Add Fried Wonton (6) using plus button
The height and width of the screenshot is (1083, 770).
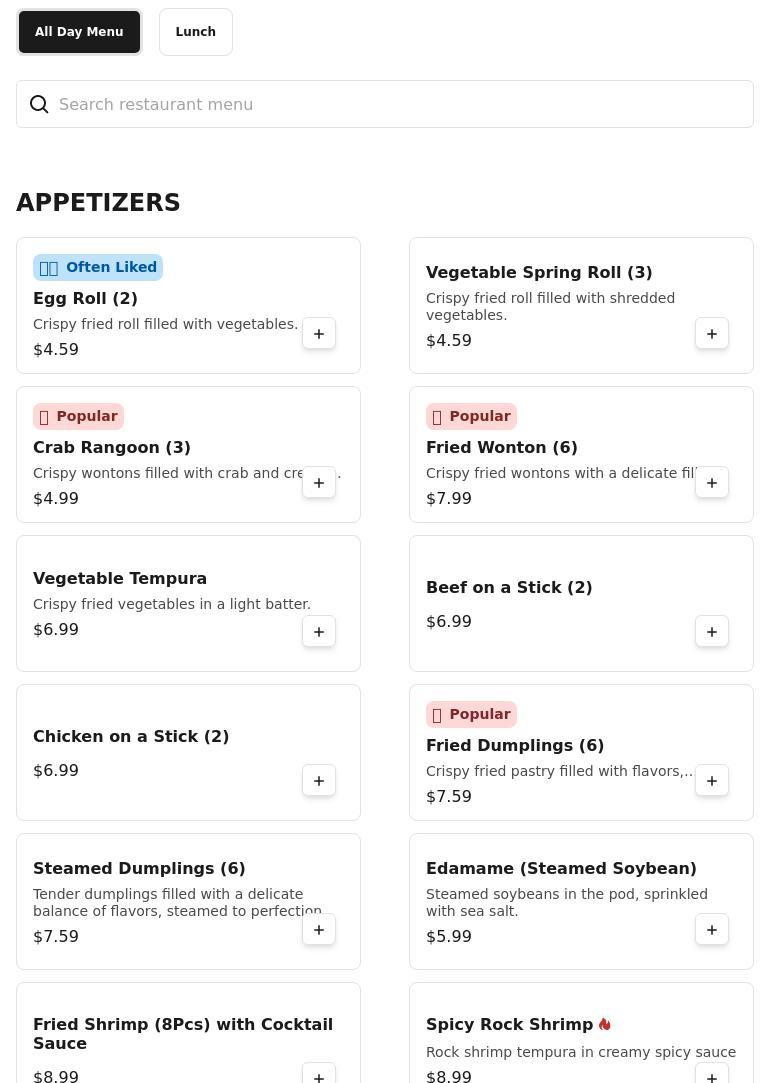click(x=711, y=483)
